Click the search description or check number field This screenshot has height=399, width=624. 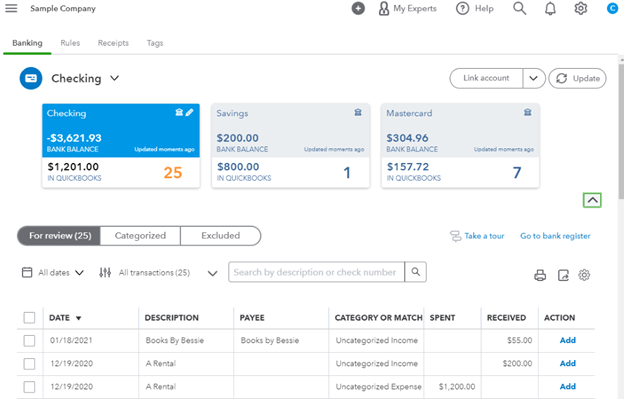coord(316,272)
